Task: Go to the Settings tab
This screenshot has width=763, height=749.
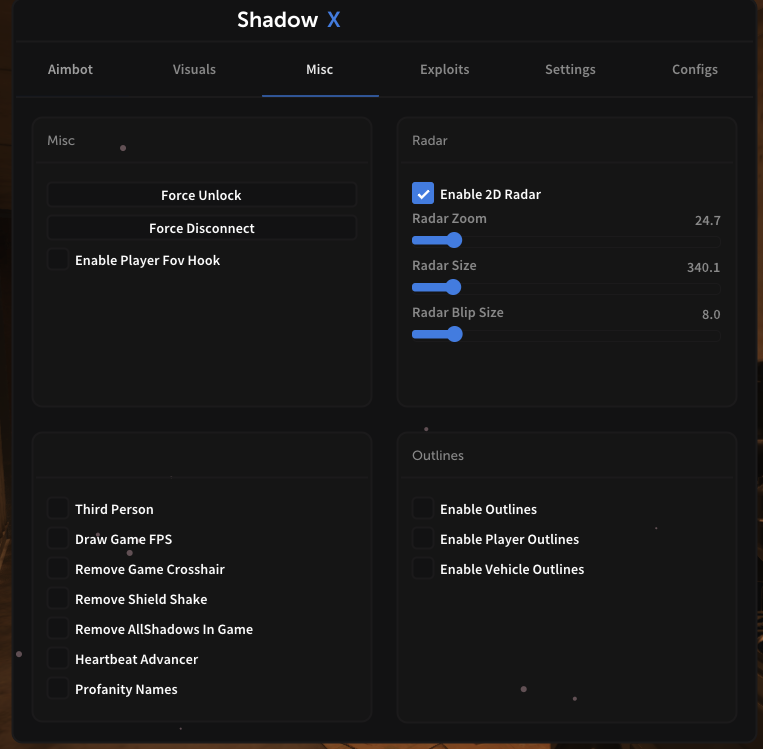Action: click(x=570, y=70)
